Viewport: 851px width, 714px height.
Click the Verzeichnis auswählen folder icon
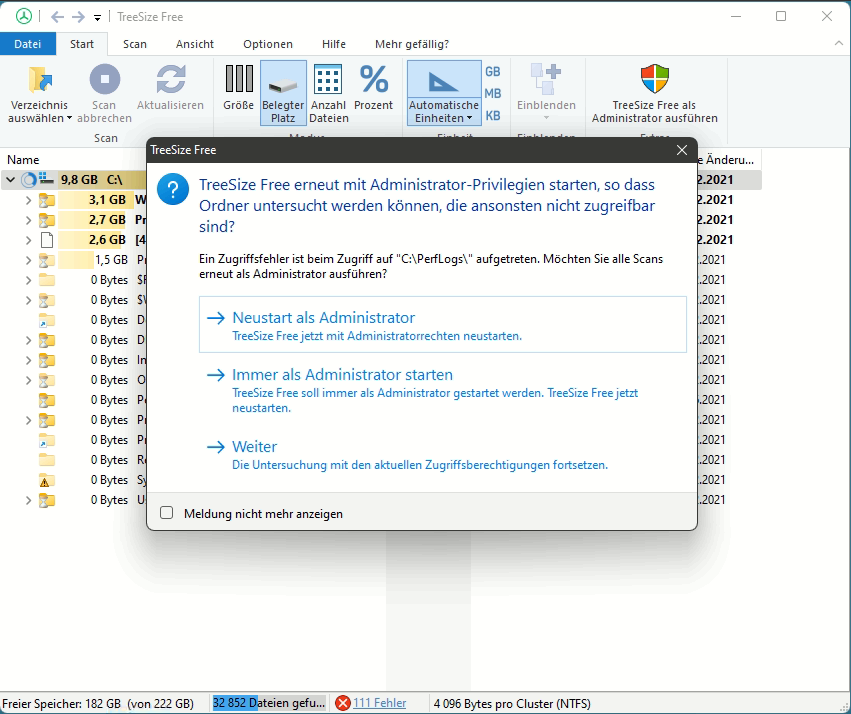point(40,80)
